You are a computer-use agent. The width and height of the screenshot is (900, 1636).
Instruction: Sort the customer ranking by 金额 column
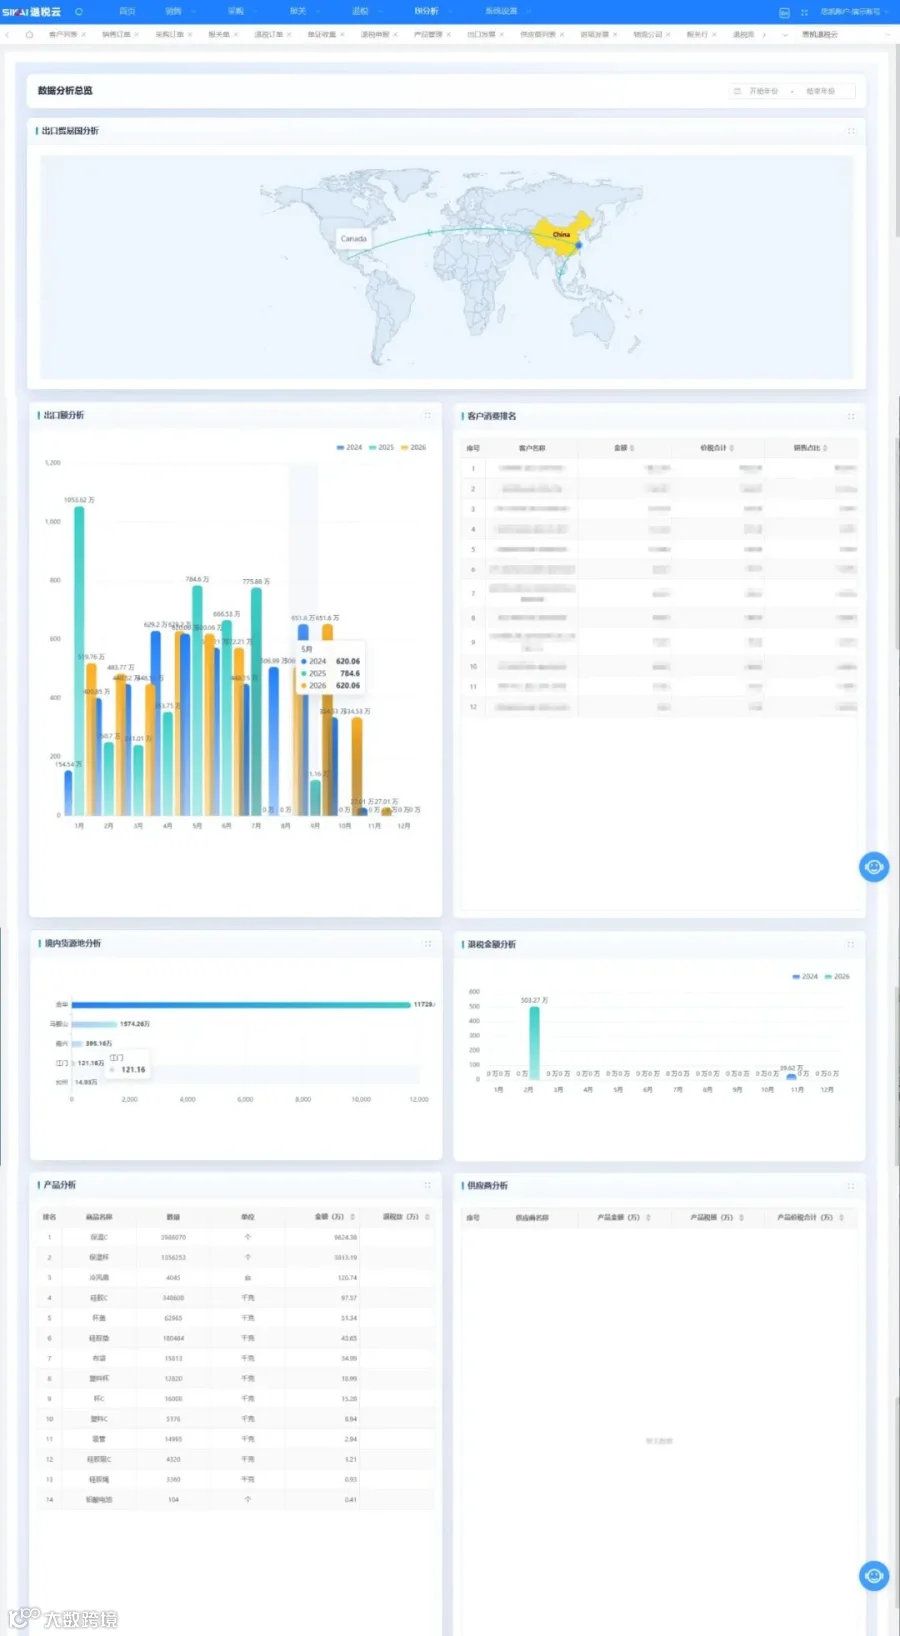(624, 448)
